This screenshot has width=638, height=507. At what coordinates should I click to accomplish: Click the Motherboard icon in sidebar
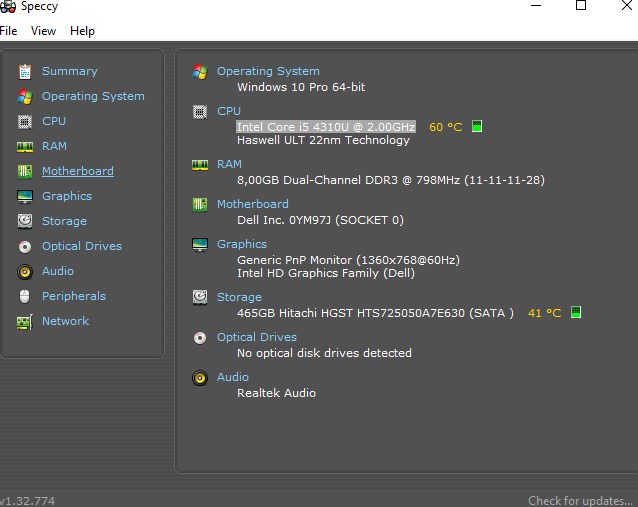coord(25,171)
